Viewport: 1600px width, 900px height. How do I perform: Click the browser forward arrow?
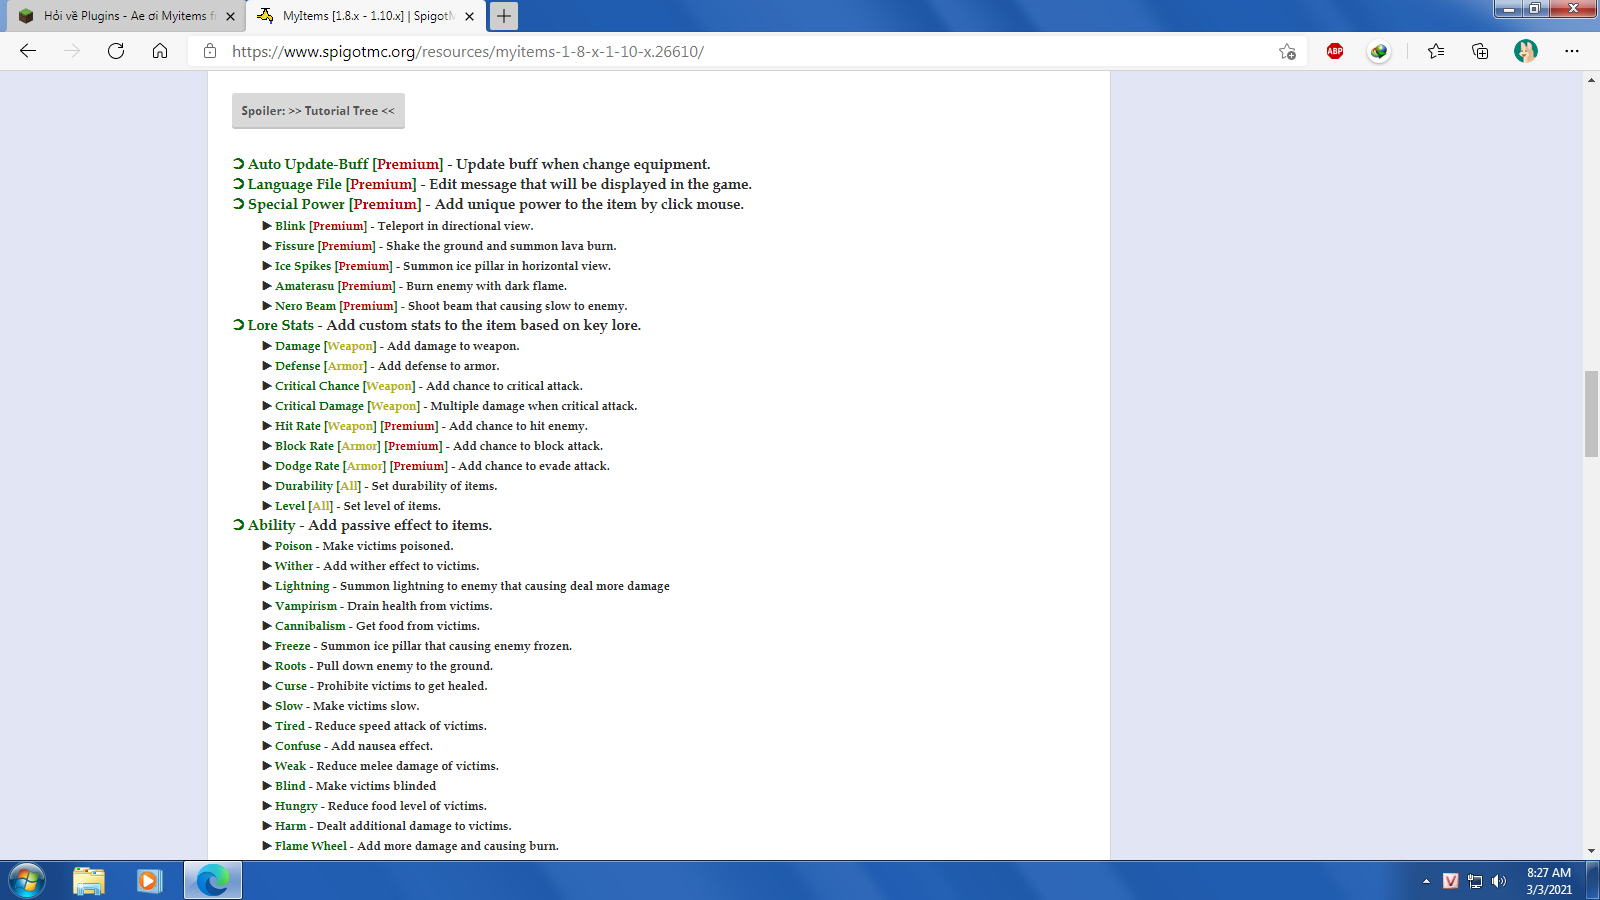(72, 51)
